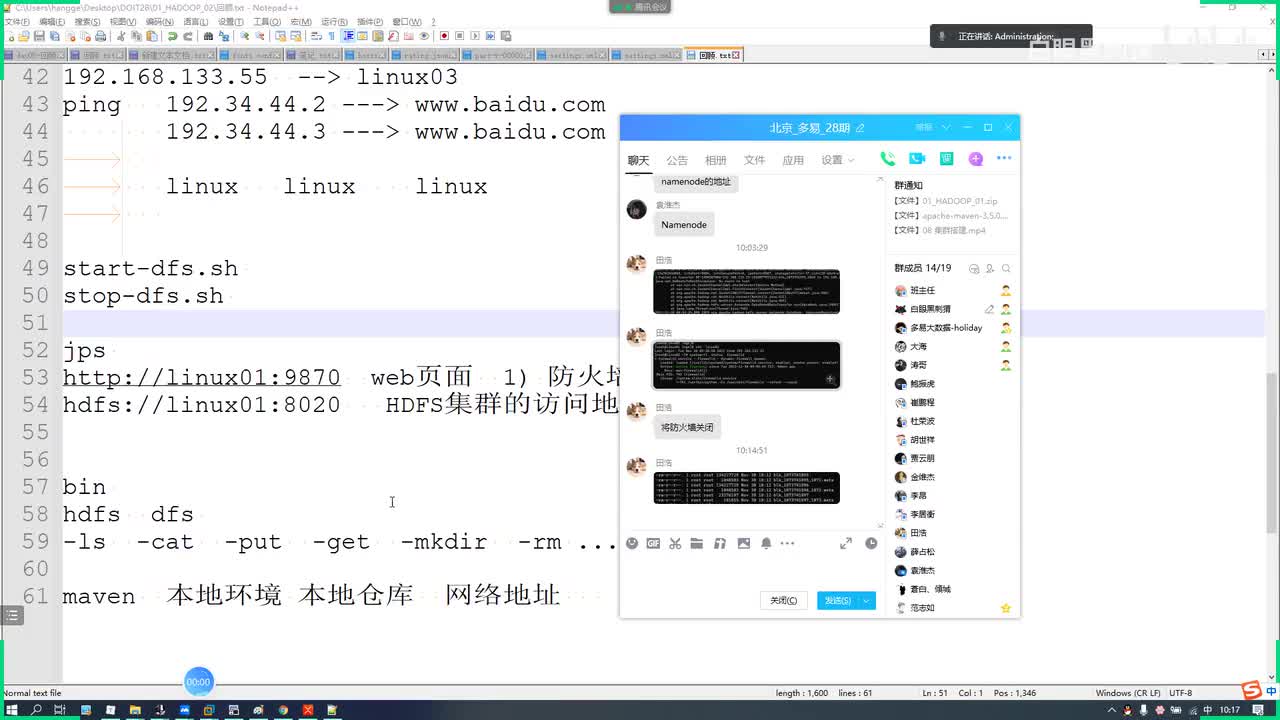This screenshot has width=1280, height=720.
Task: Open the 插件(P) menu in Notepad++
Action: [369, 21]
